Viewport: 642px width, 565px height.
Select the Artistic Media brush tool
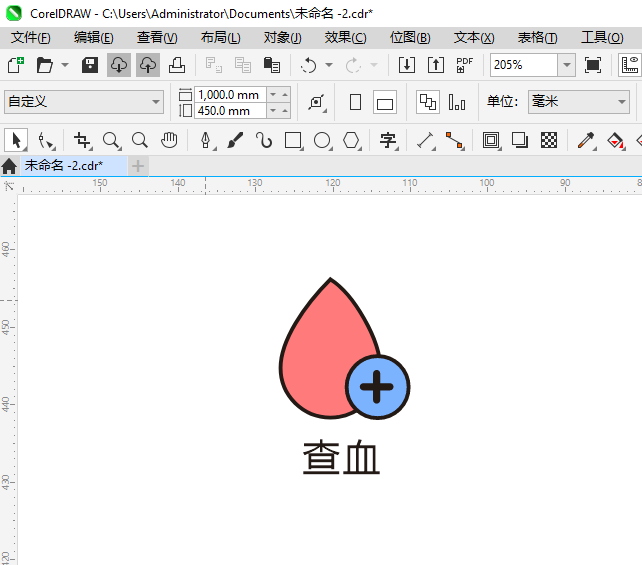pos(235,140)
